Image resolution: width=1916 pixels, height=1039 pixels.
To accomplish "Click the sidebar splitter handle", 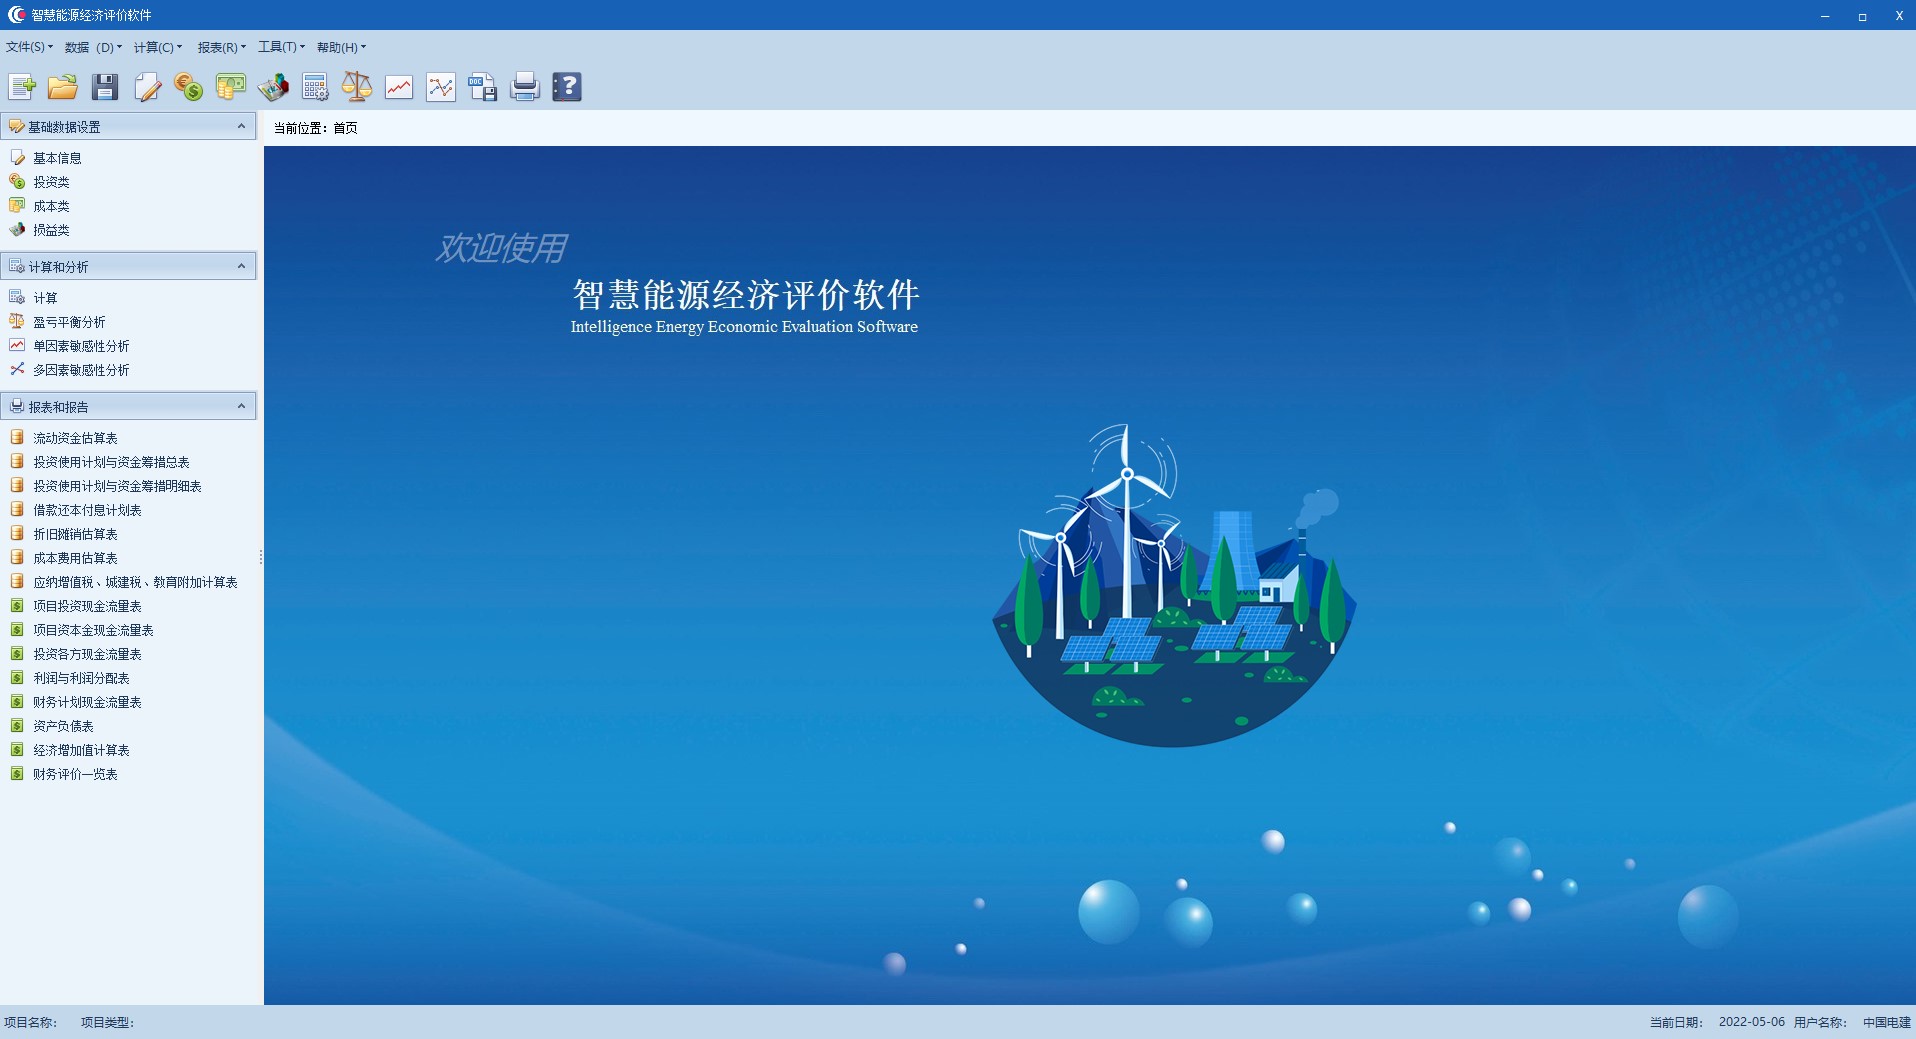I will (x=261, y=557).
